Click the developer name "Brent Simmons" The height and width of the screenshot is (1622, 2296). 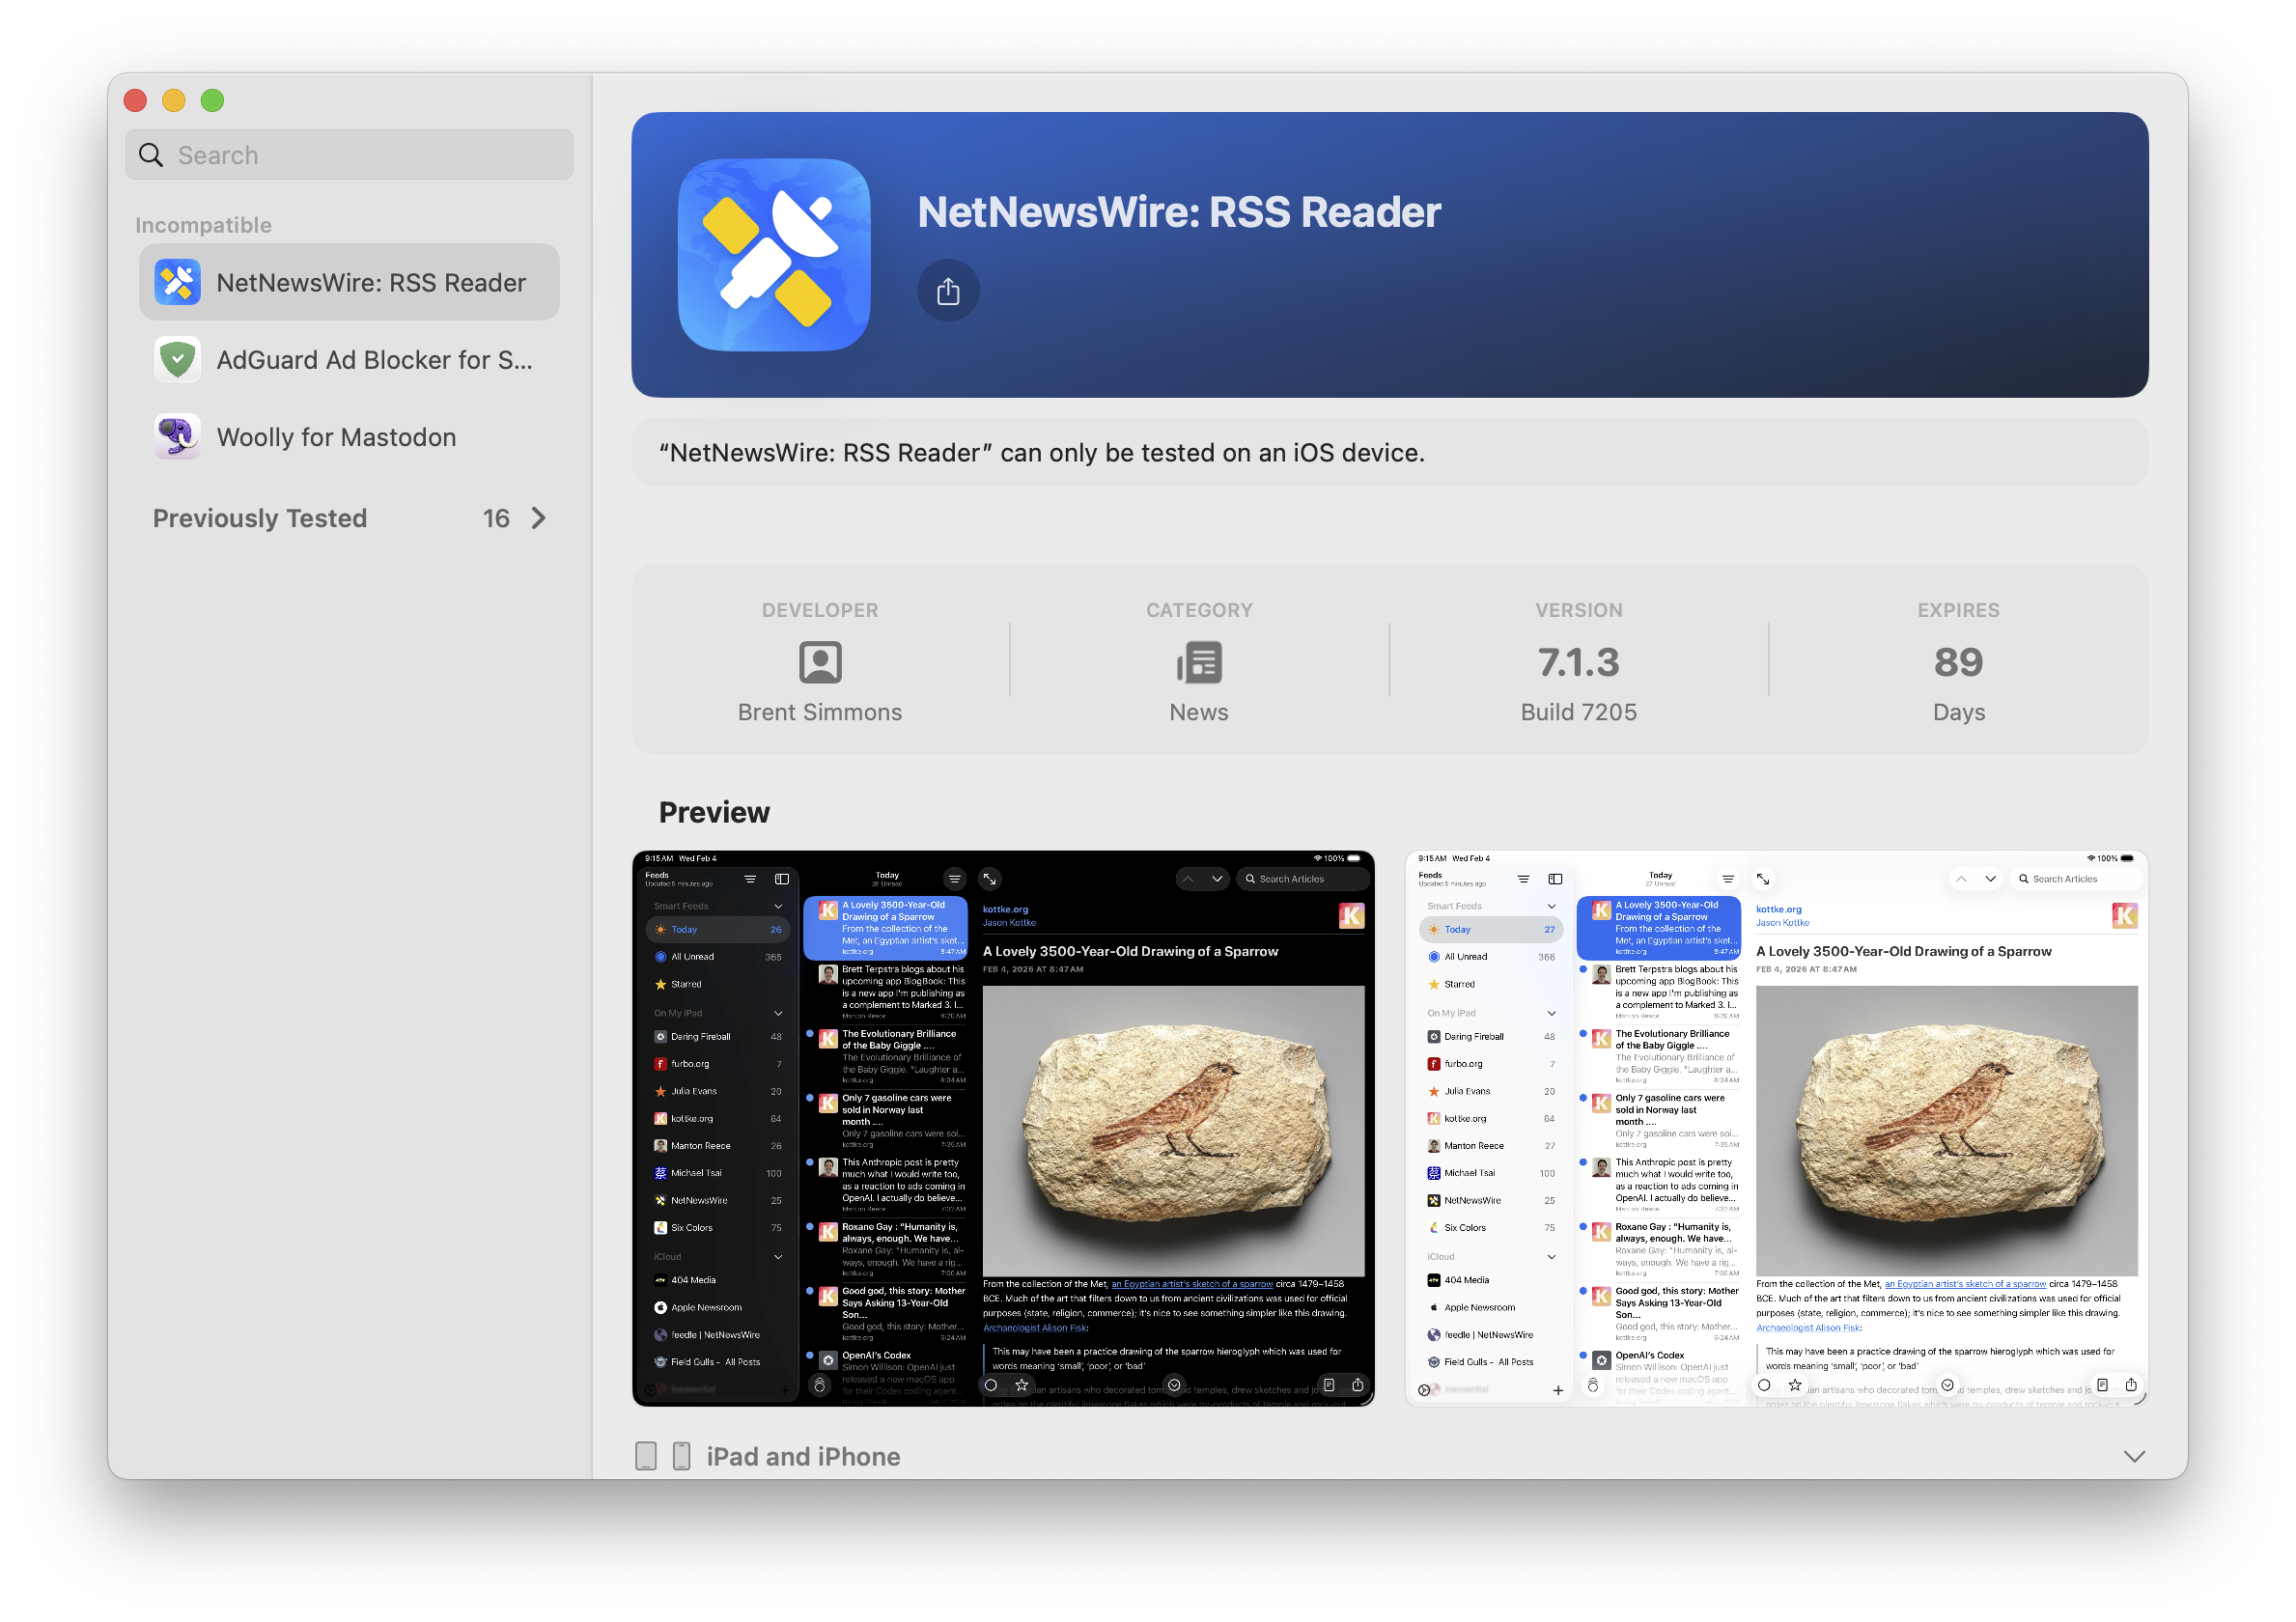pos(820,712)
